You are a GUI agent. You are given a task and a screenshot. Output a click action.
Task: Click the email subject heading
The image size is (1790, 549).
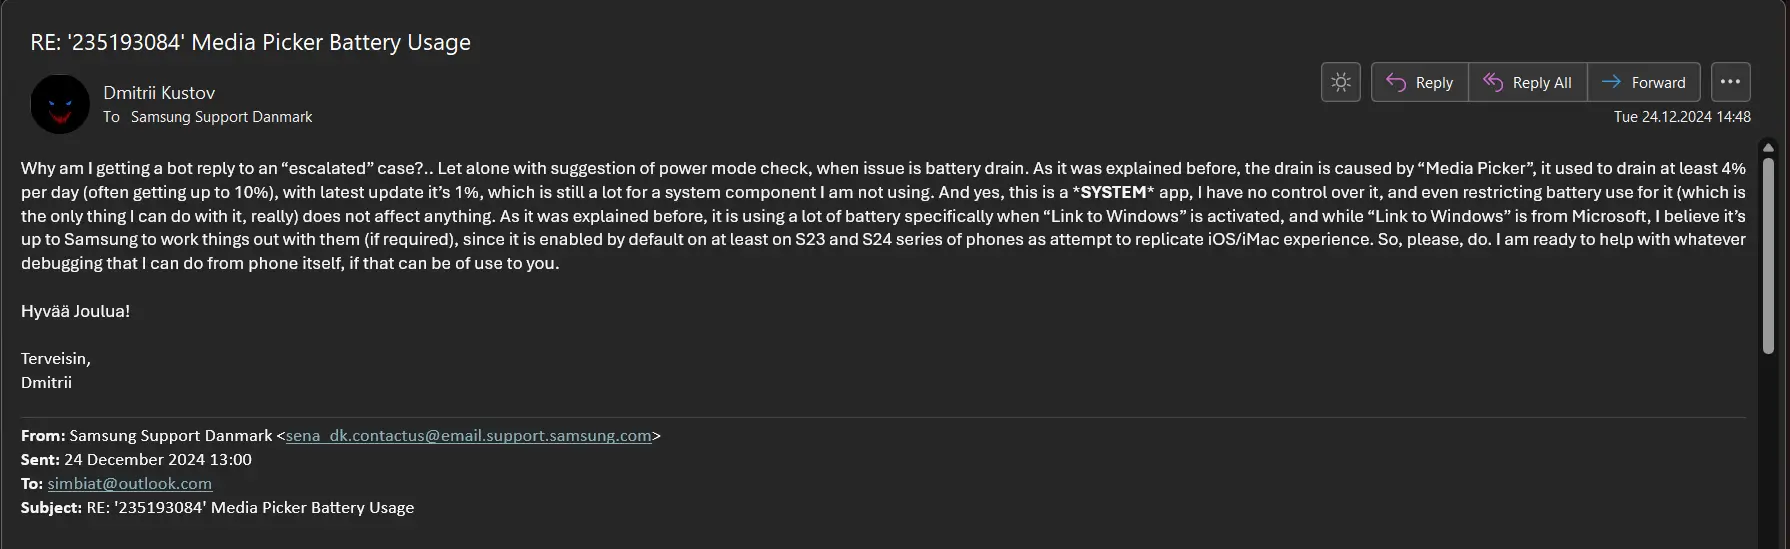[251, 42]
